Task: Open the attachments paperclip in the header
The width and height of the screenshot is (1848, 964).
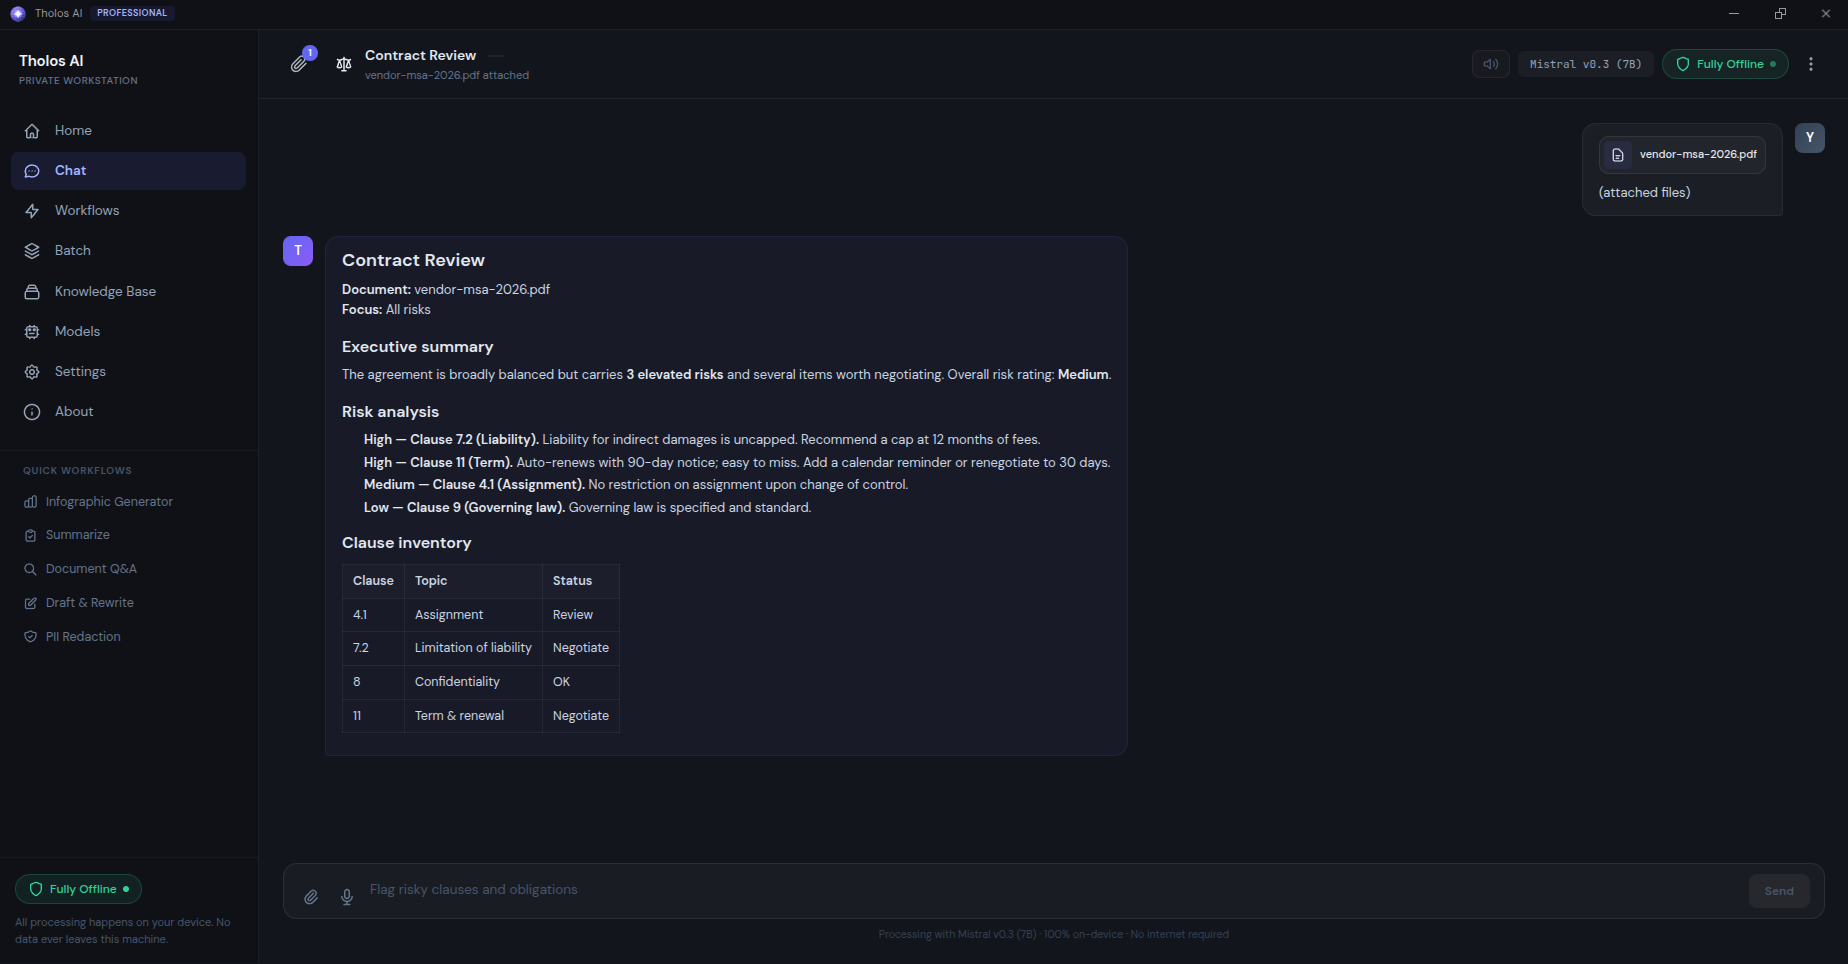Action: tap(299, 63)
